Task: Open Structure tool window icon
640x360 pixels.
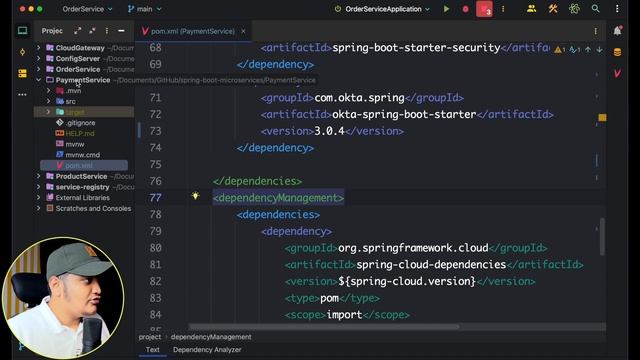Action: click(22, 73)
